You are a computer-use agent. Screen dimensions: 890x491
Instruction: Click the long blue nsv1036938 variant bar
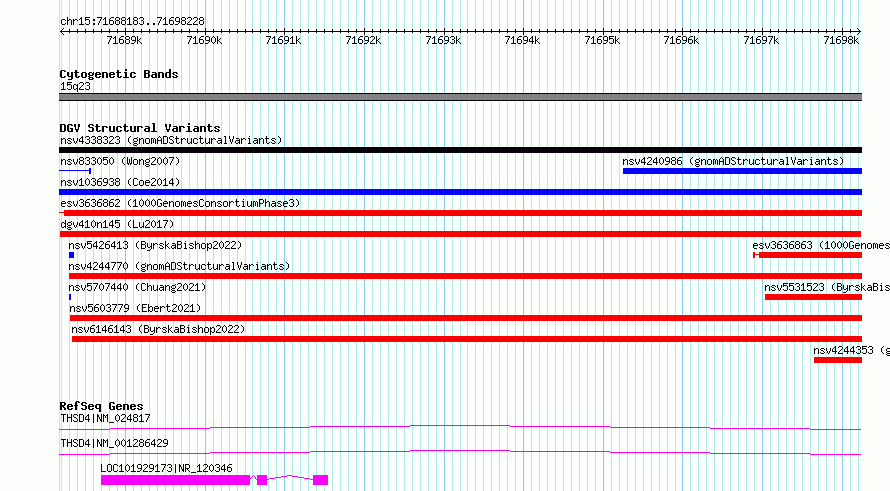pos(460,192)
